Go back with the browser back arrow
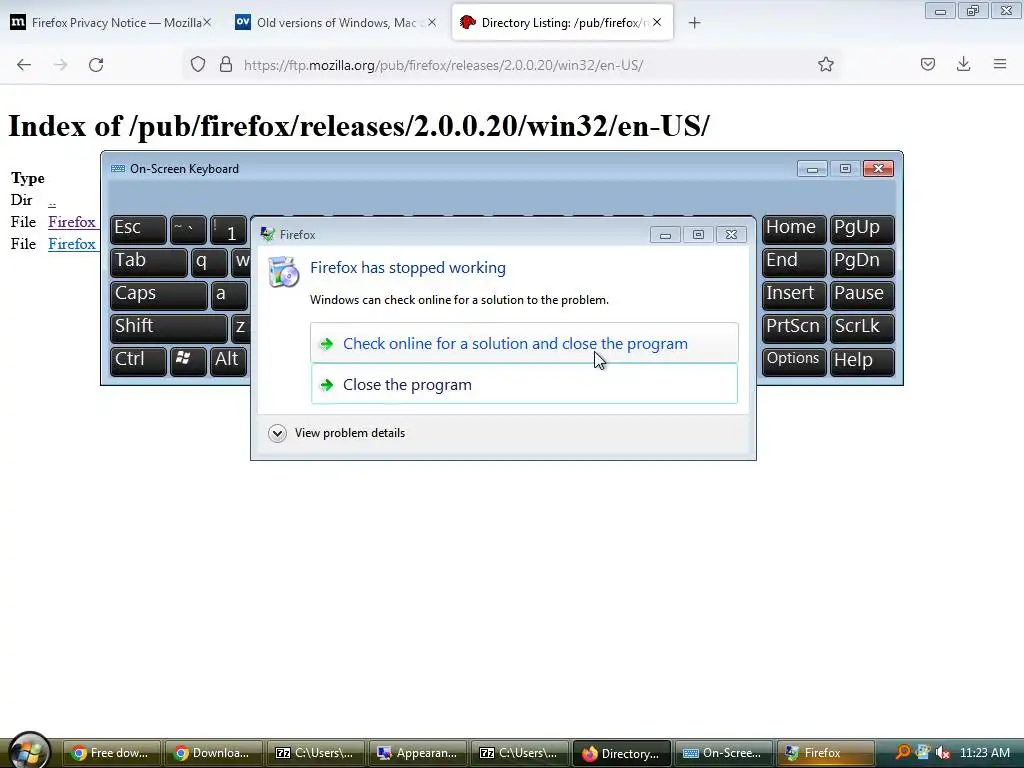This screenshot has width=1024, height=768. coord(24,65)
